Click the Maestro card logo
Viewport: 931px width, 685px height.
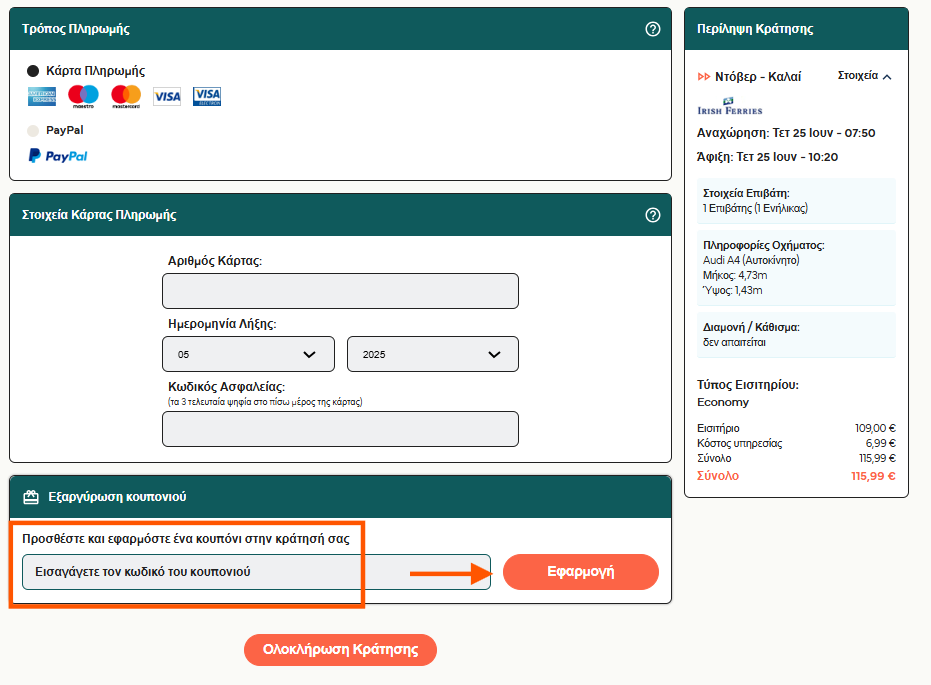coord(83,96)
